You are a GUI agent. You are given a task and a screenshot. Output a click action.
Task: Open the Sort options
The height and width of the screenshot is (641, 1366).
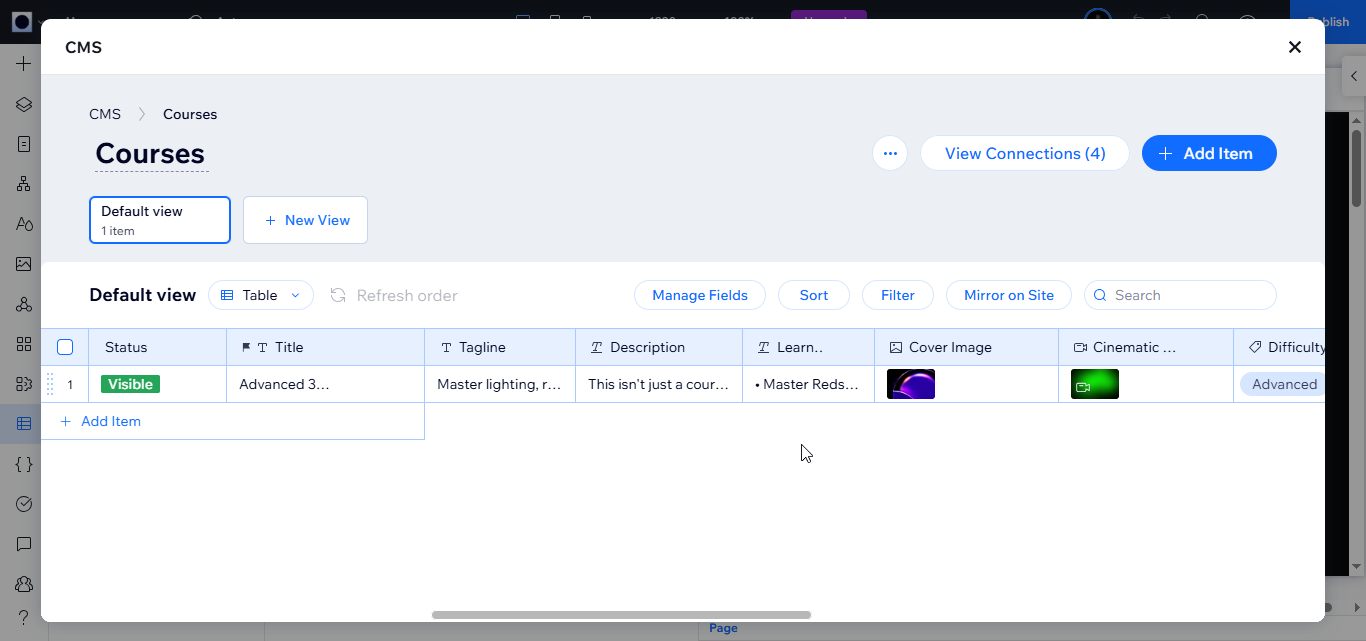coord(814,295)
